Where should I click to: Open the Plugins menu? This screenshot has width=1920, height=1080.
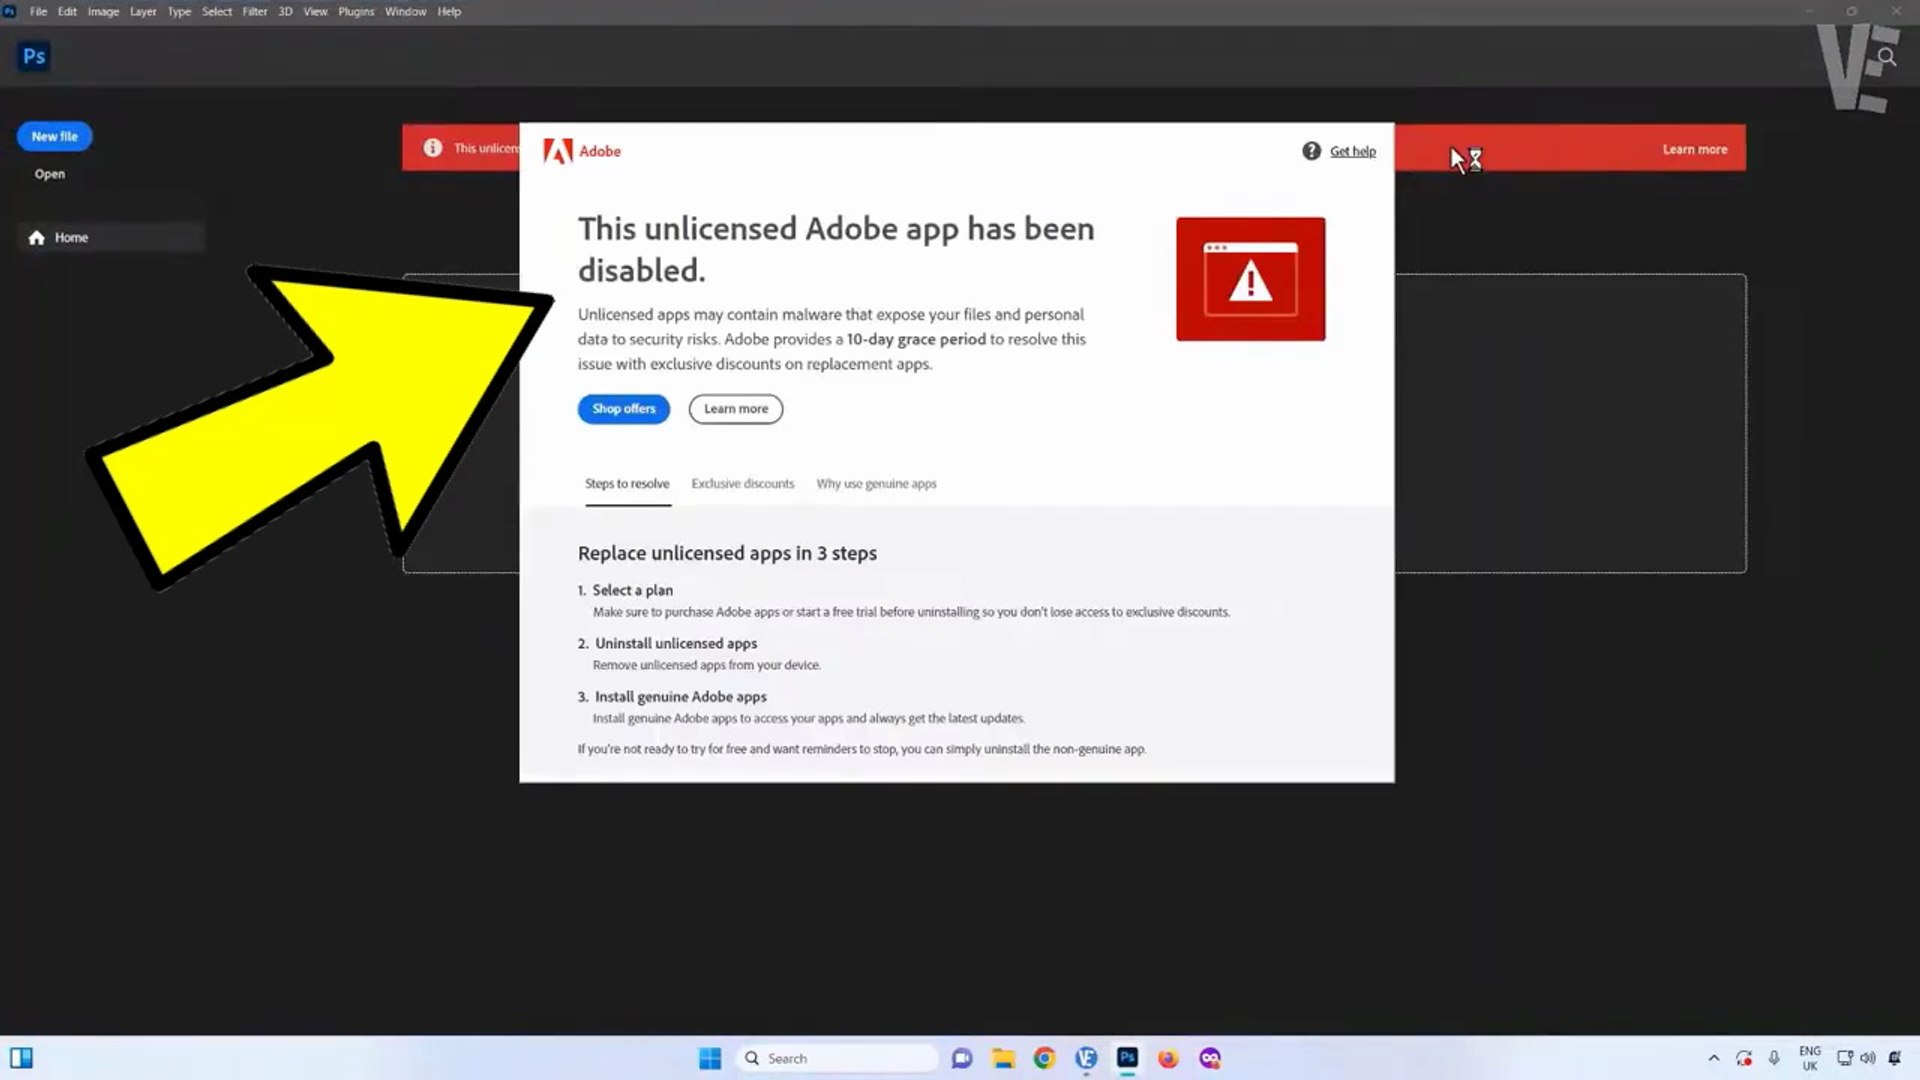[x=356, y=12]
